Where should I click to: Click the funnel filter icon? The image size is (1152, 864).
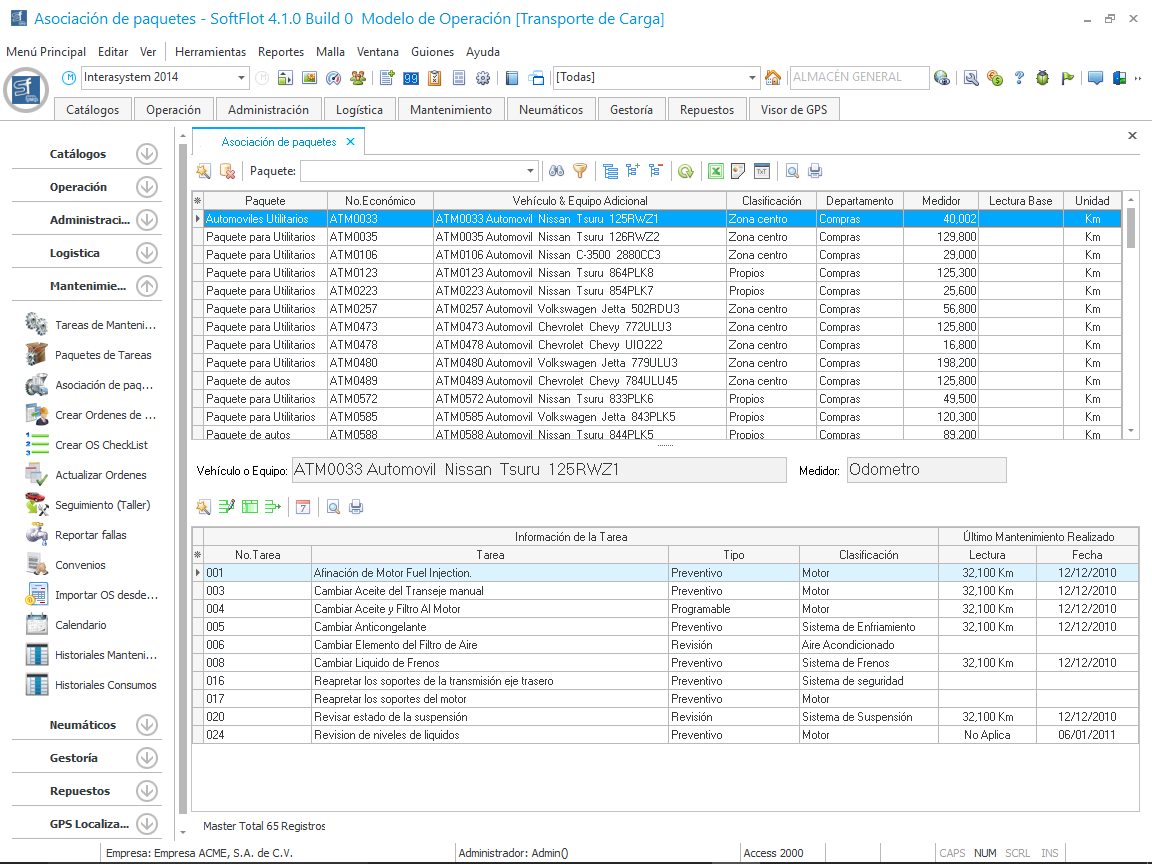579,171
